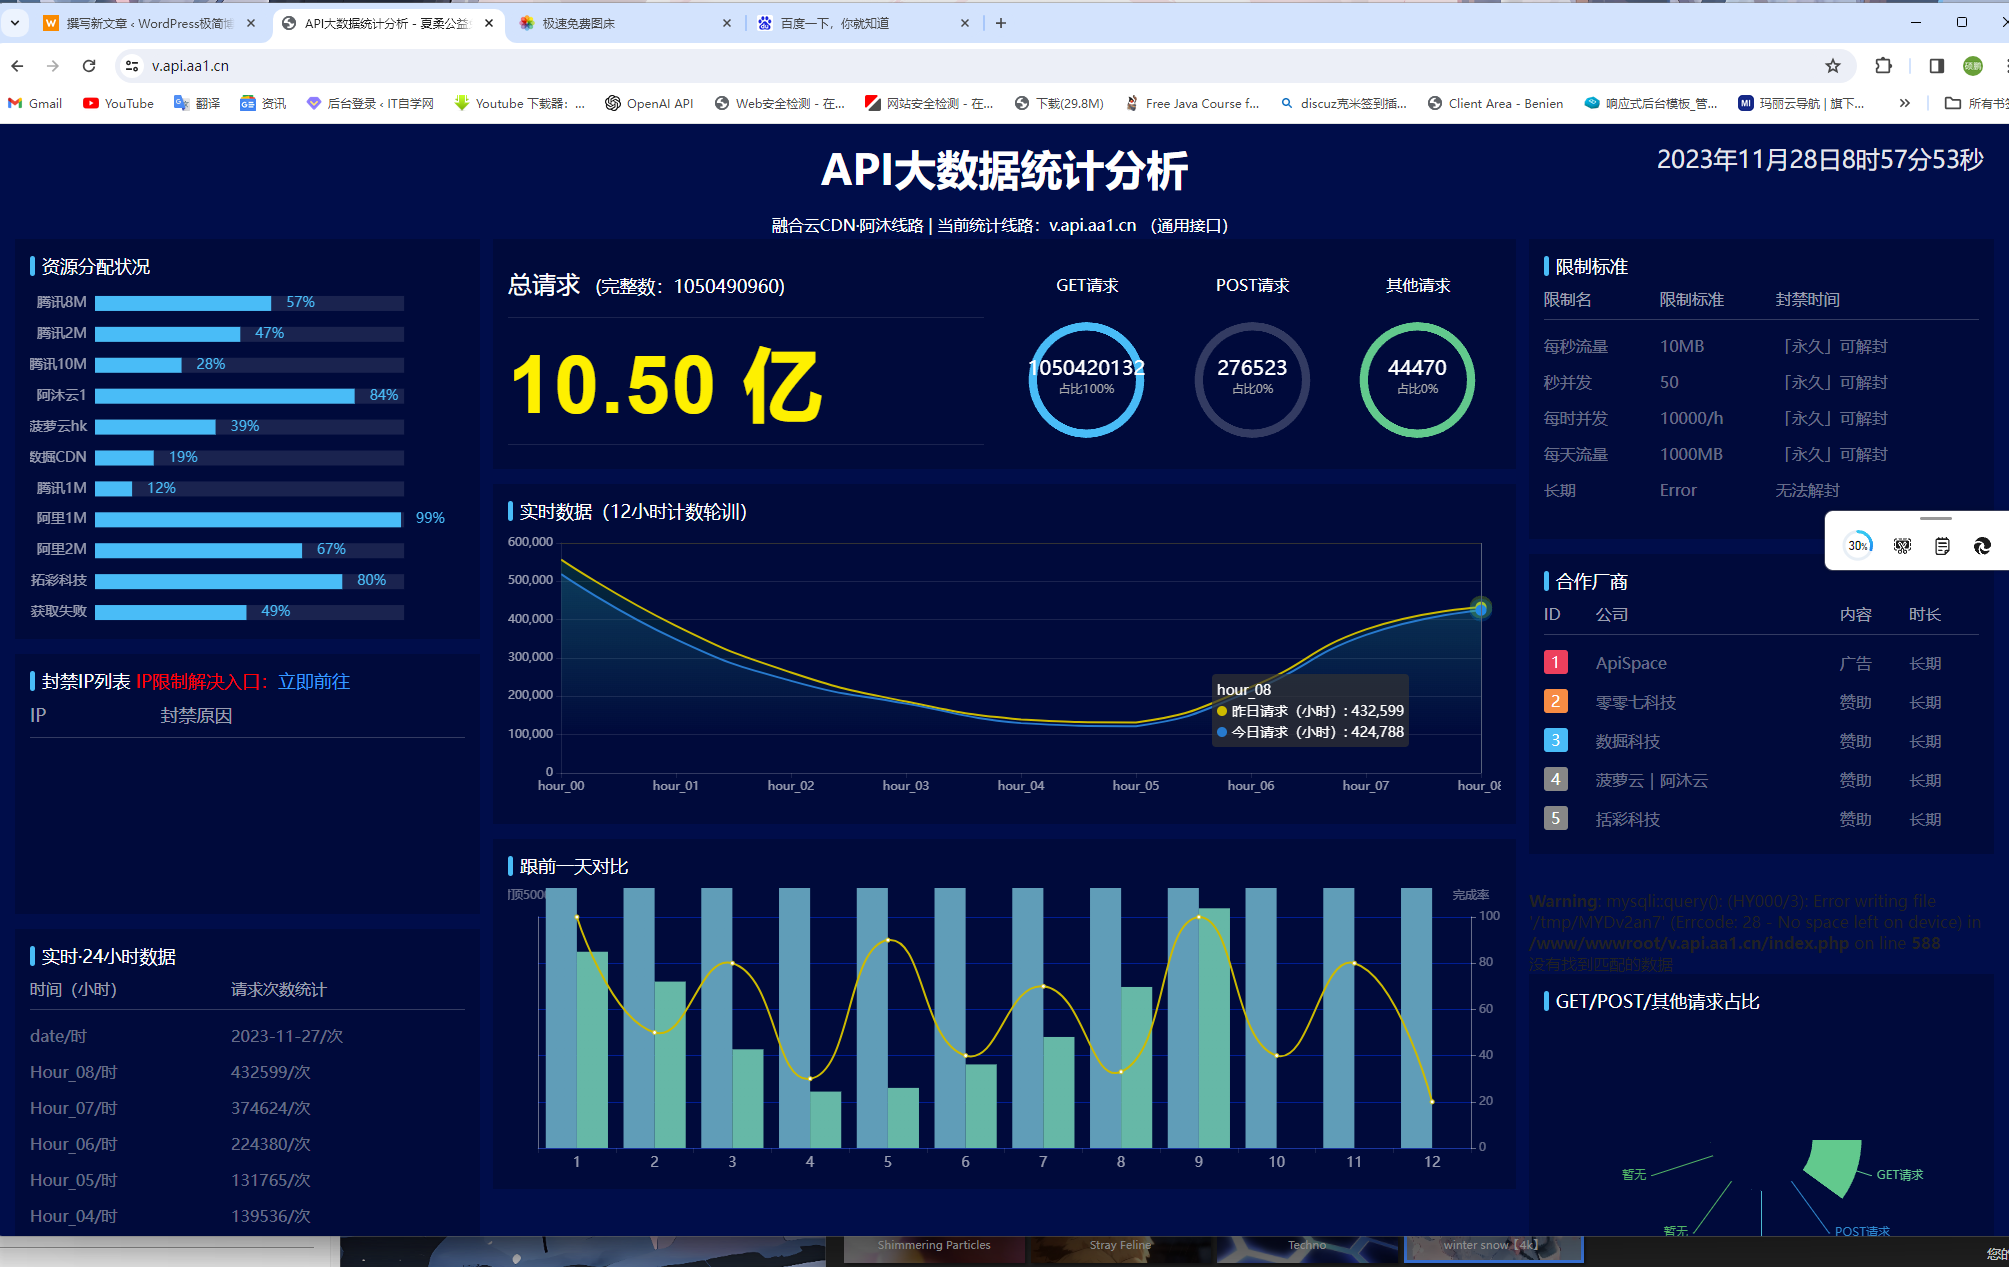
Task: Expand 封禁IP列表 section panel
Action: [80, 682]
